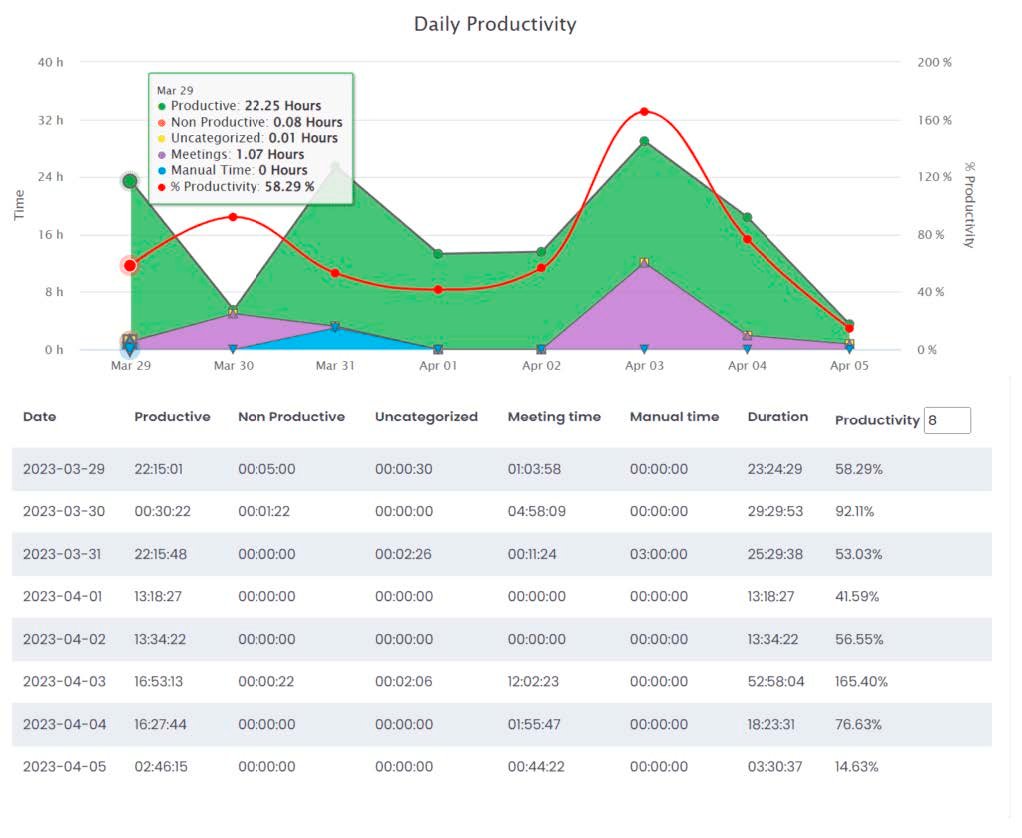Select the 165.40% productivity value cell
Image resolution: width=1022 pixels, height=838 pixels.
click(x=861, y=682)
